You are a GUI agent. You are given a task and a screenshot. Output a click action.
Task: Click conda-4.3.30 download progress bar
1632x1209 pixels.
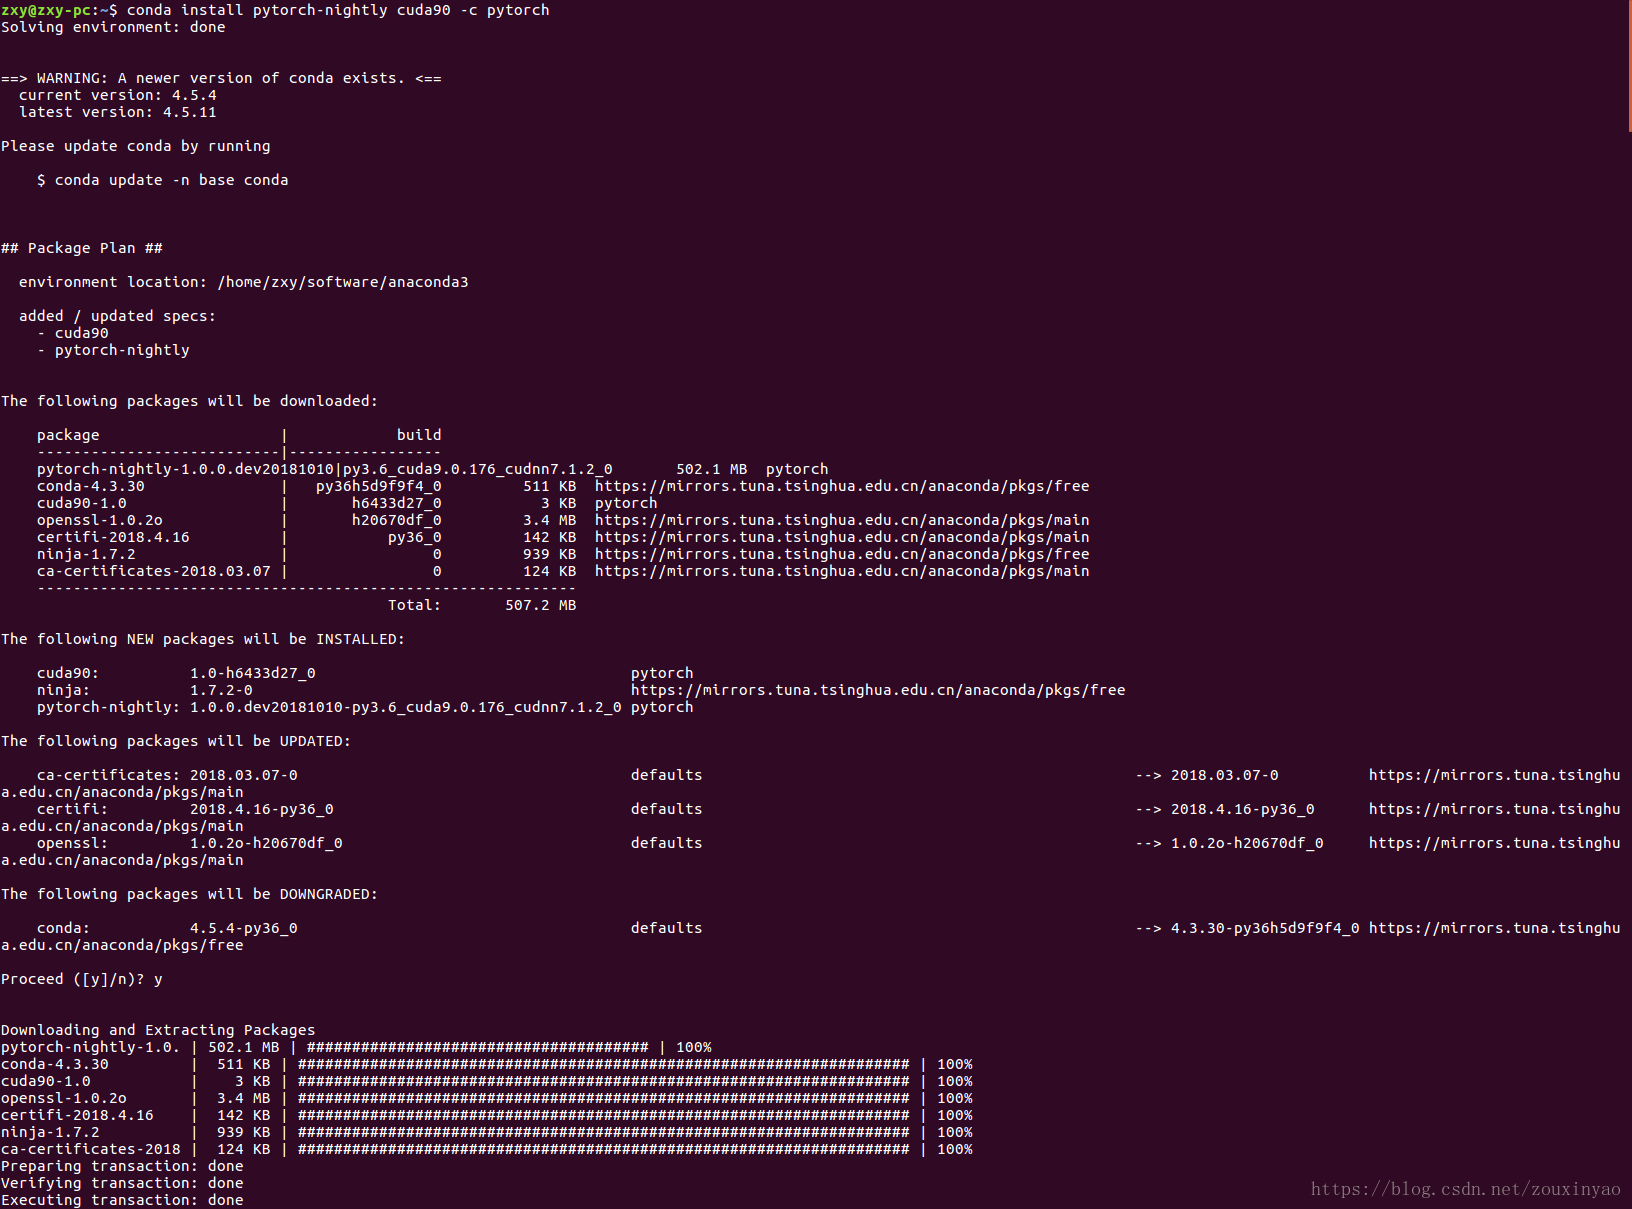pos(604,1064)
